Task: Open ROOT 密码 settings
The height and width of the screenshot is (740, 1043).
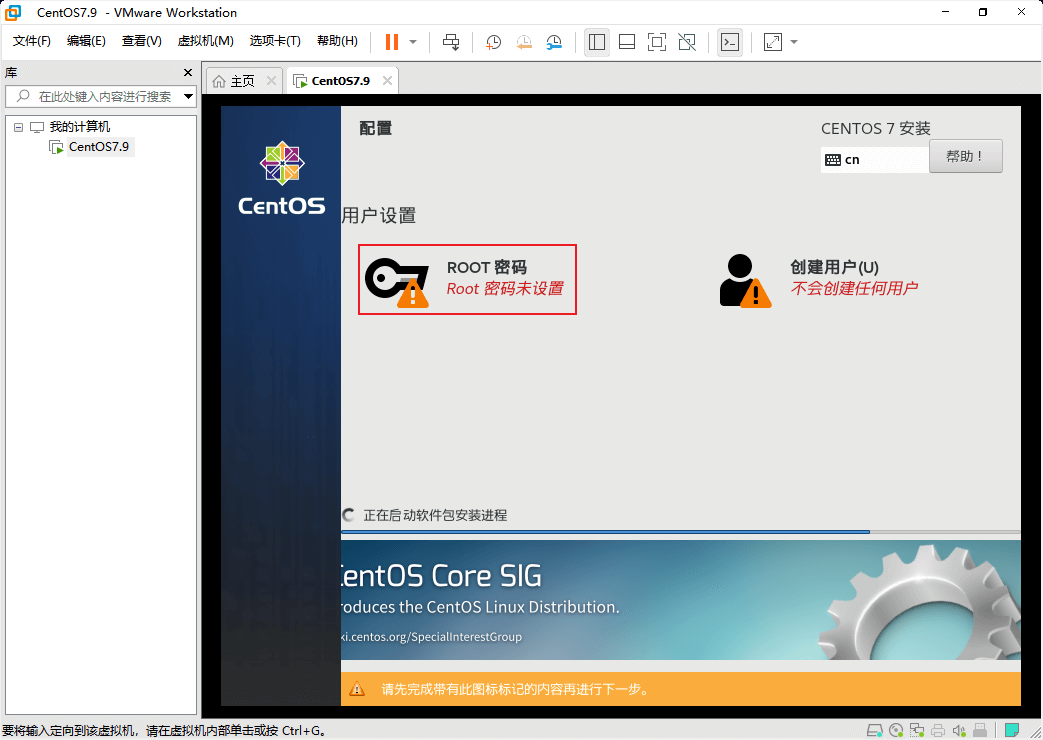Action: tap(467, 279)
